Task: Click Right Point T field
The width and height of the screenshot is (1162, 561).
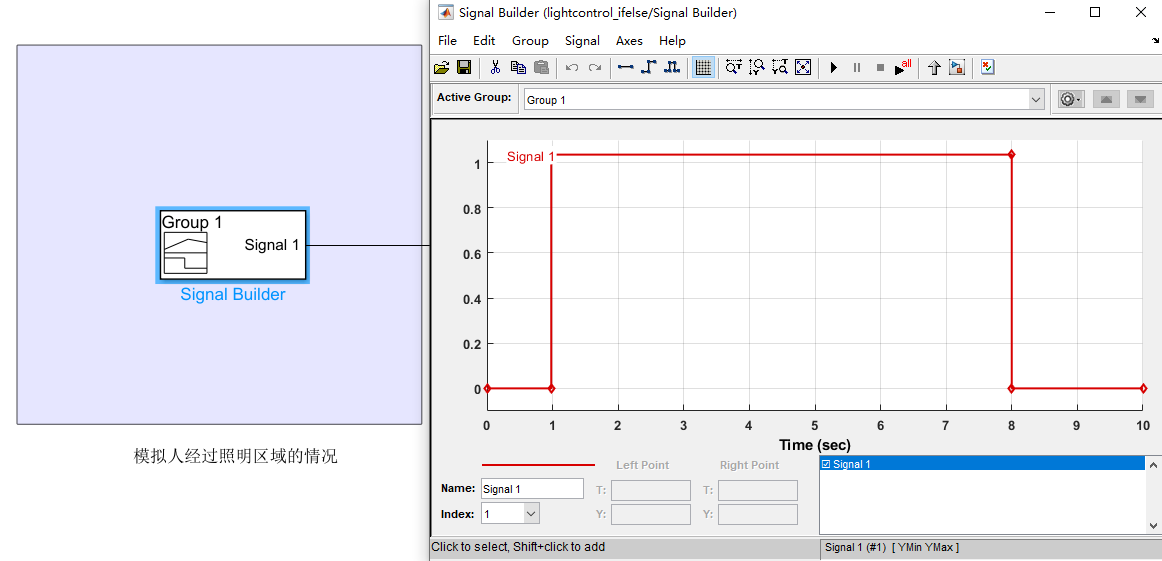Action: [757, 491]
